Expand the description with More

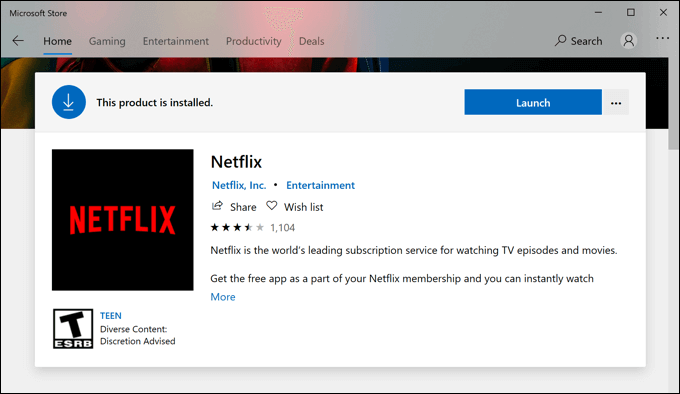(x=223, y=297)
